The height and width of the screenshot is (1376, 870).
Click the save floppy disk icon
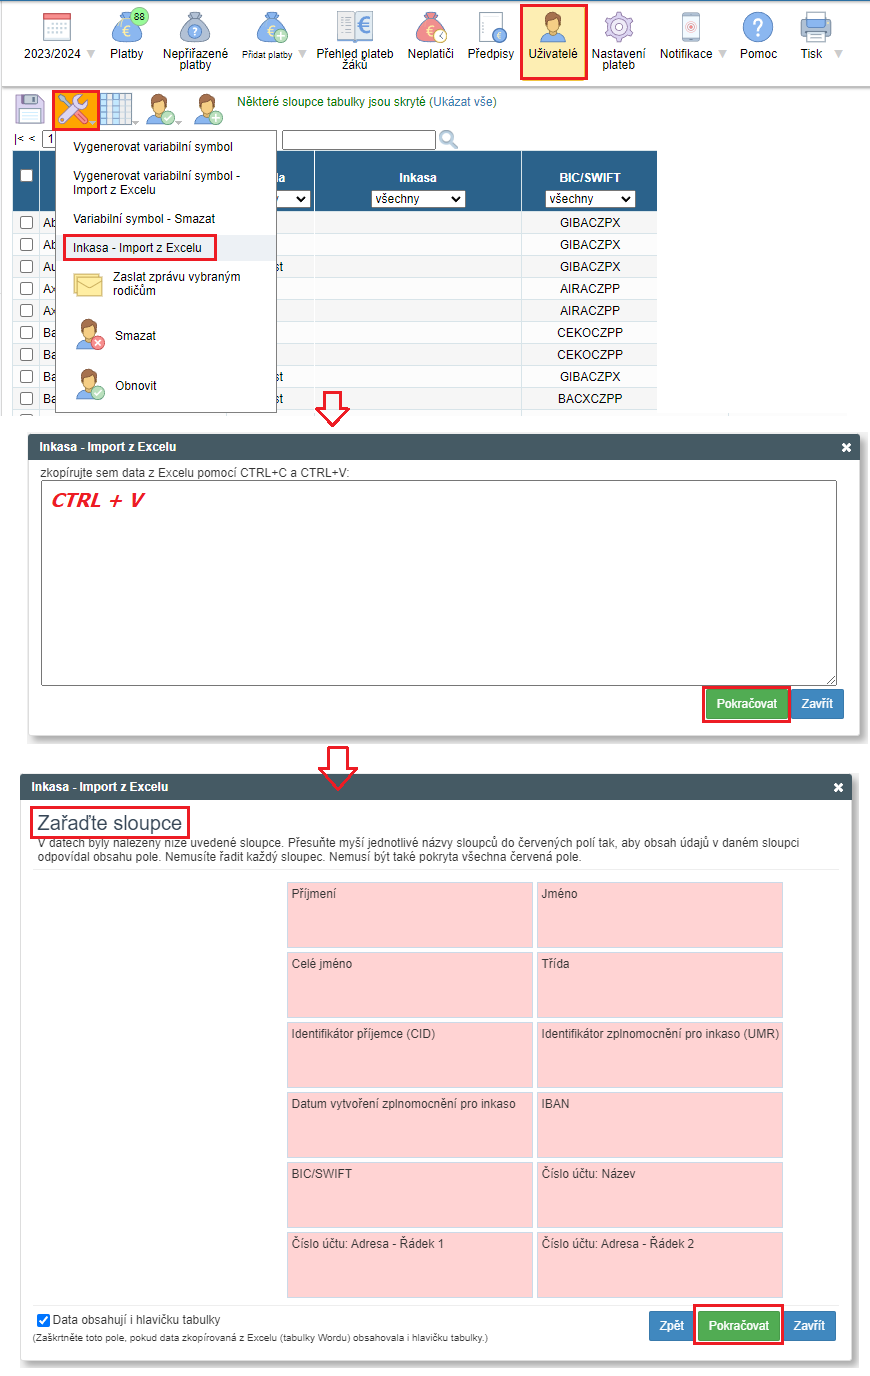pos(30,109)
